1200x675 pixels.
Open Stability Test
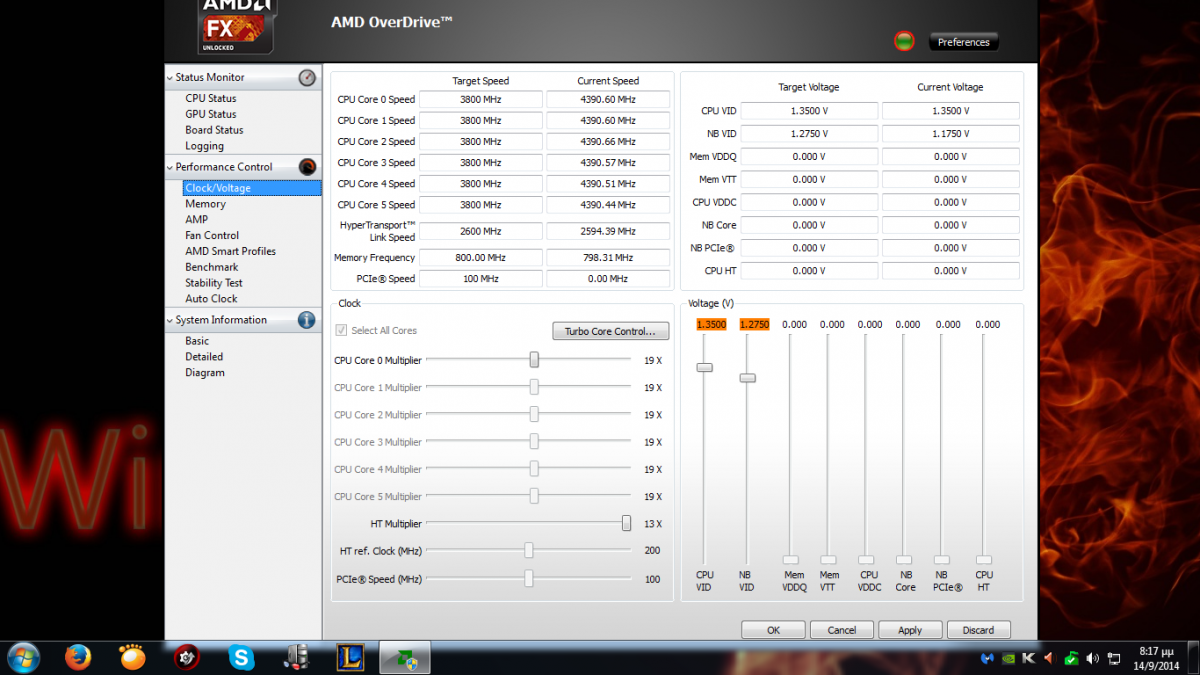213,283
